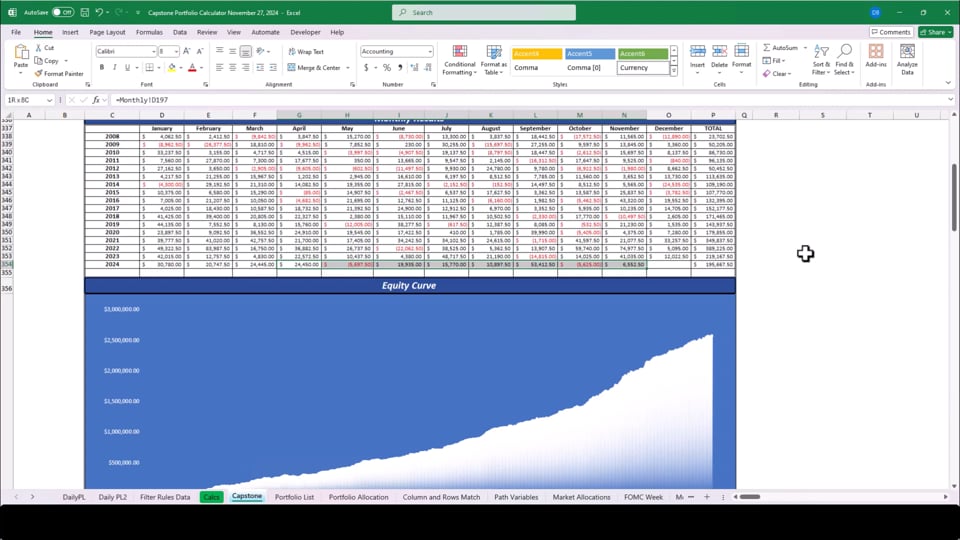This screenshot has height=540, width=960.
Task: Toggle Wrap Text
Action: 306,52
